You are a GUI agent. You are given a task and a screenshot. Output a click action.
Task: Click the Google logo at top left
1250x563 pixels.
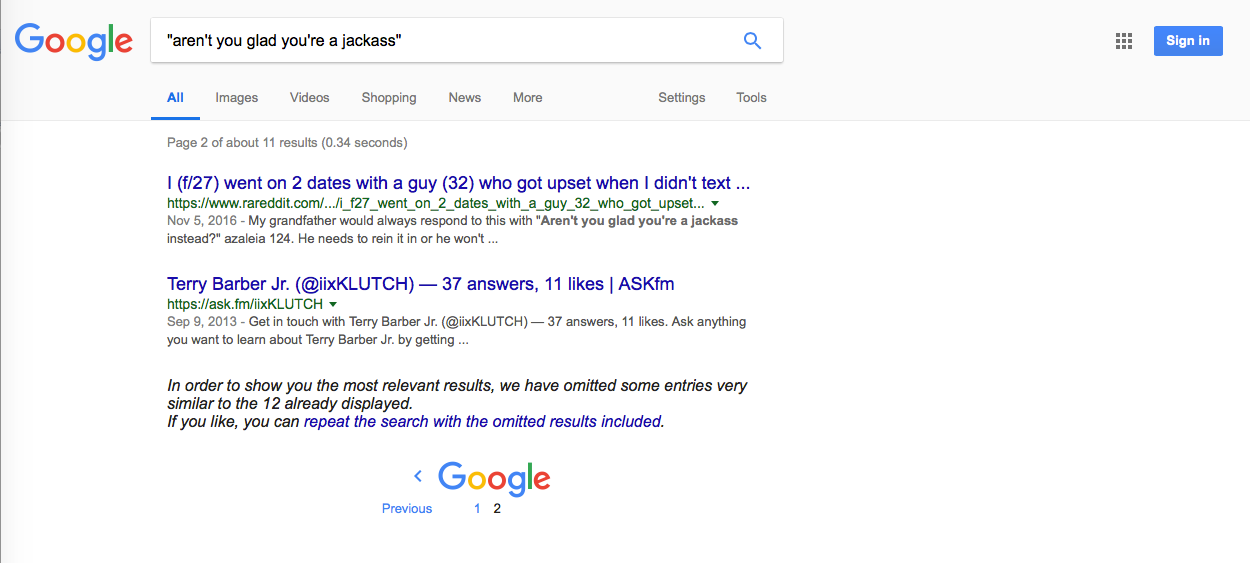[x=73, y=42]
